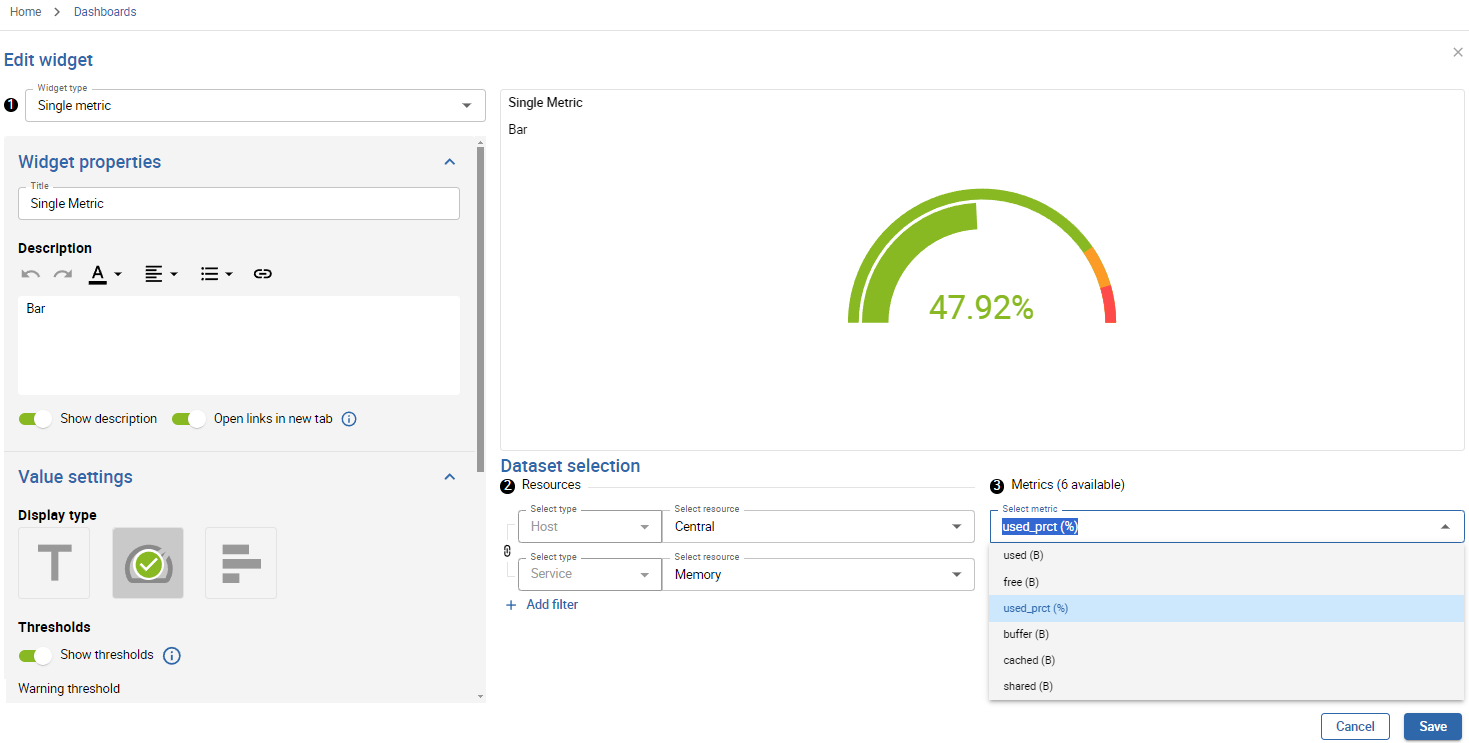1469x743 pixels.
Task: Click info icon beside Show thresholds
Action: click(172, 656)
